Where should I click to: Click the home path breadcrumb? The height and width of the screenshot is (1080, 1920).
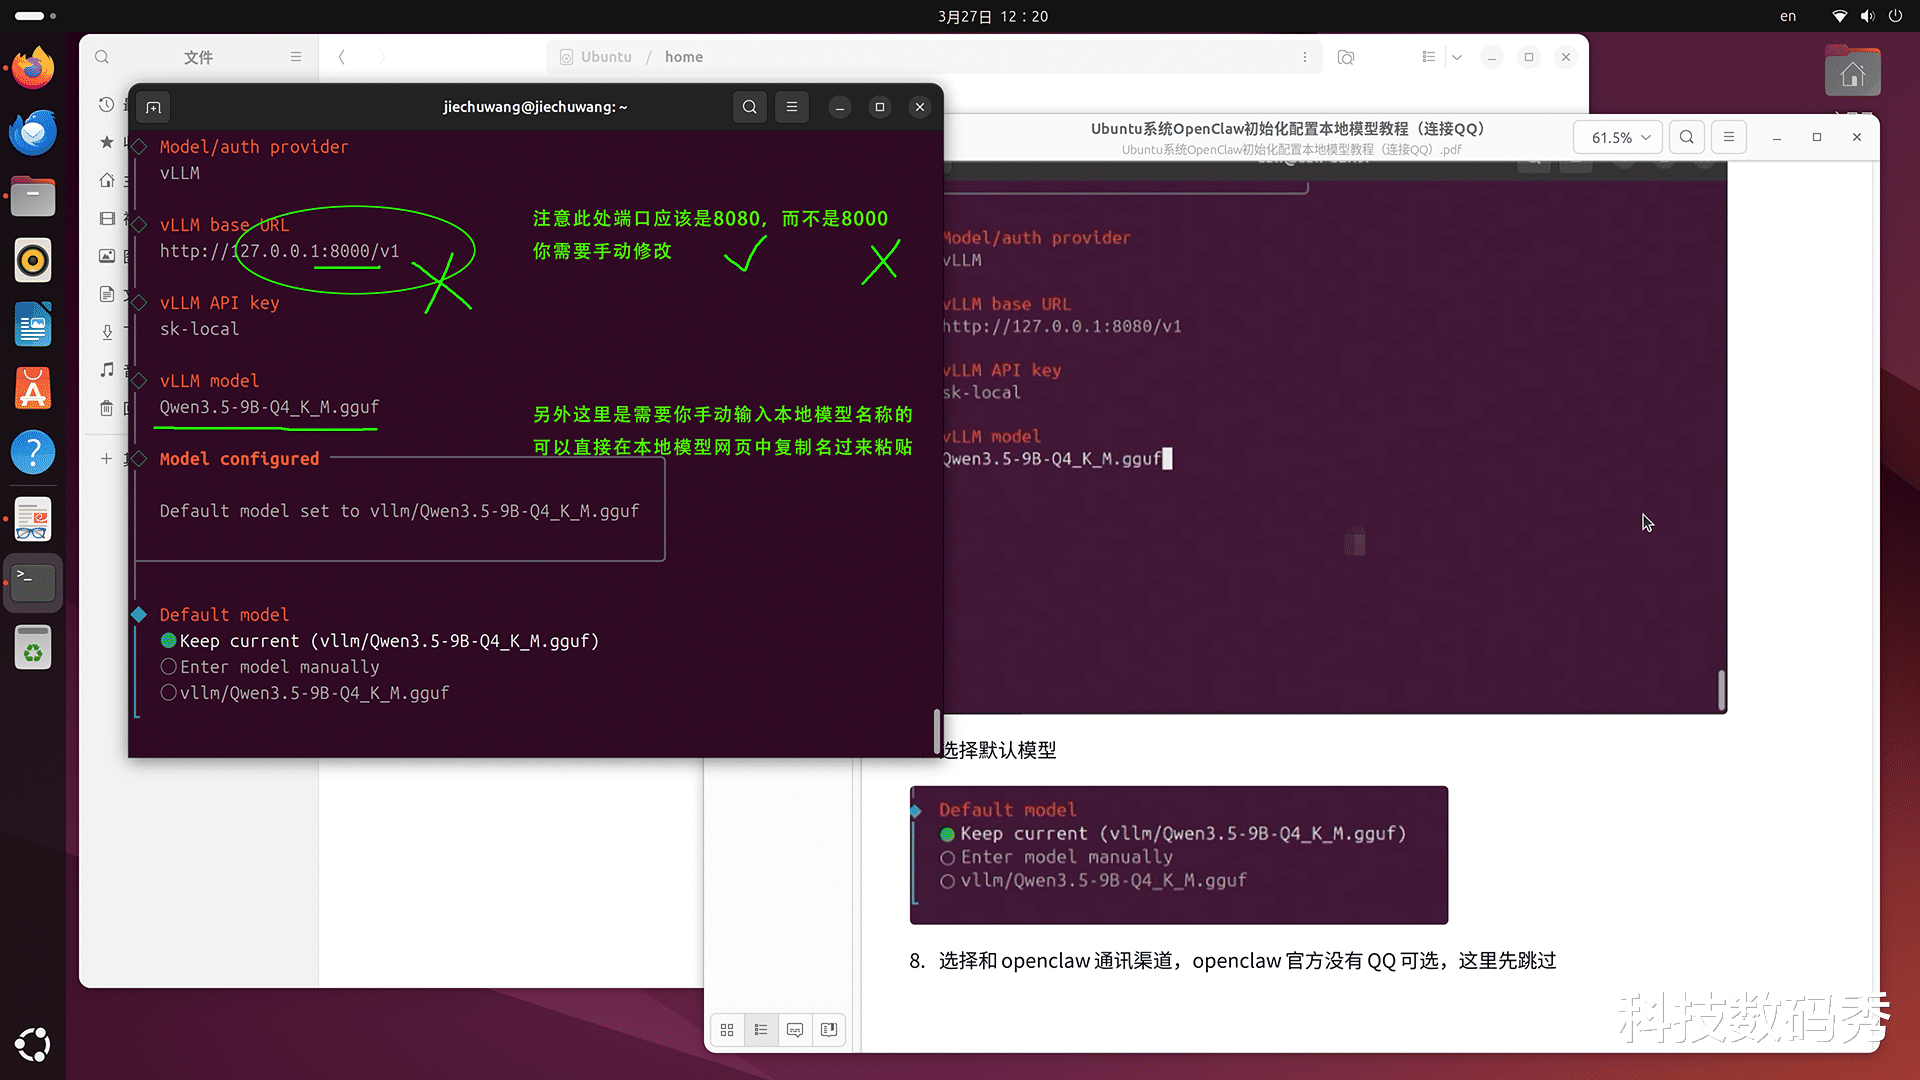pos(684,57)
